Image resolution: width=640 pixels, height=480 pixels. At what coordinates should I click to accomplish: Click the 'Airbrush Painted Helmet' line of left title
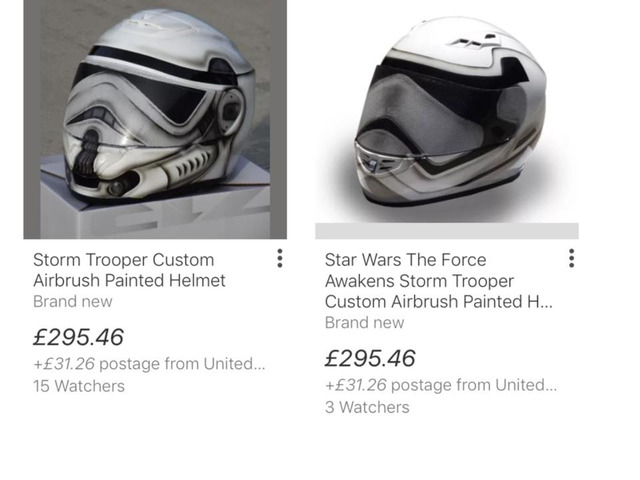click(129, 281)
